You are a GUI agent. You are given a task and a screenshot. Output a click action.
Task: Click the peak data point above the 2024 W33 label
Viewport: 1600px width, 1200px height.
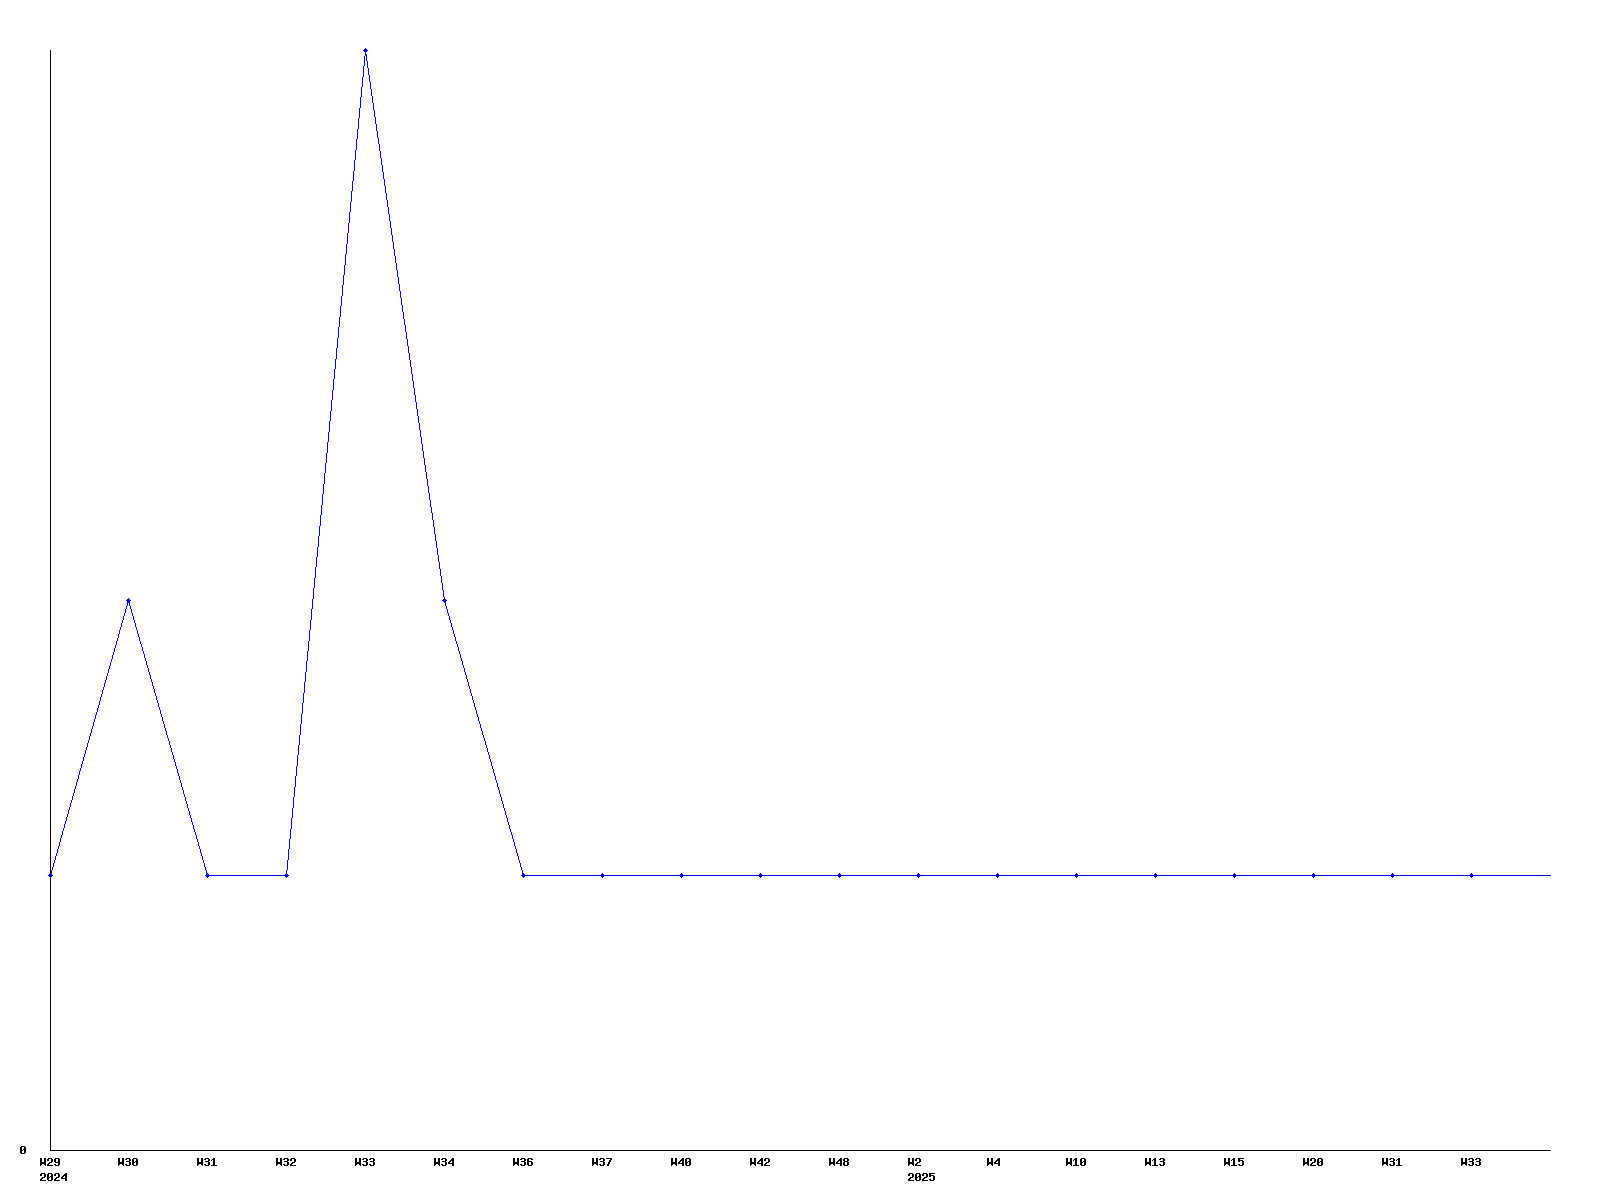point(365,50)
